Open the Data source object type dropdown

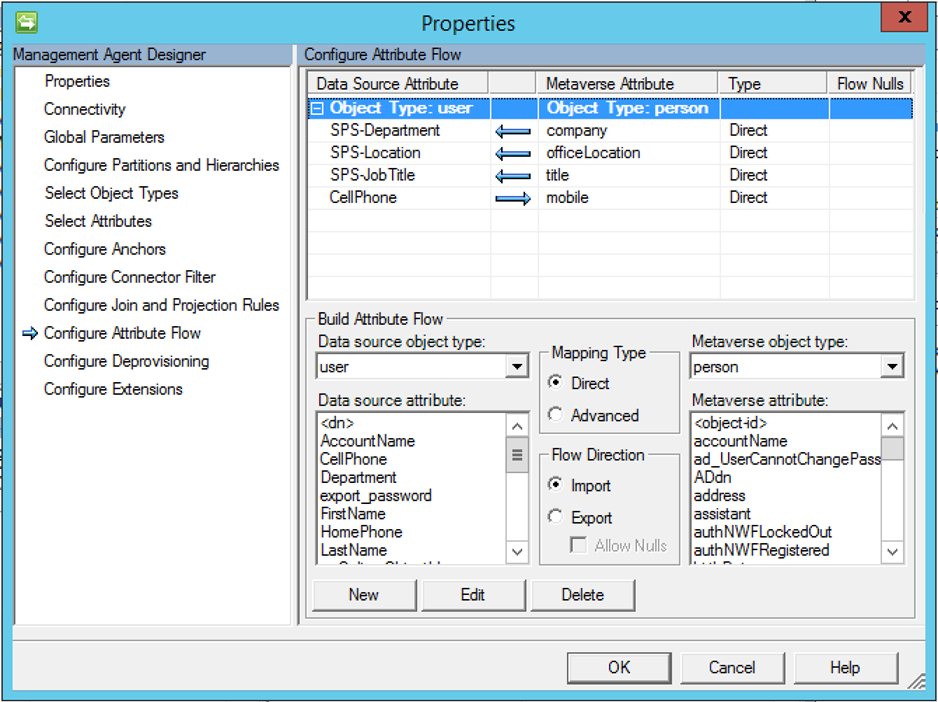(x=517, y=367)
